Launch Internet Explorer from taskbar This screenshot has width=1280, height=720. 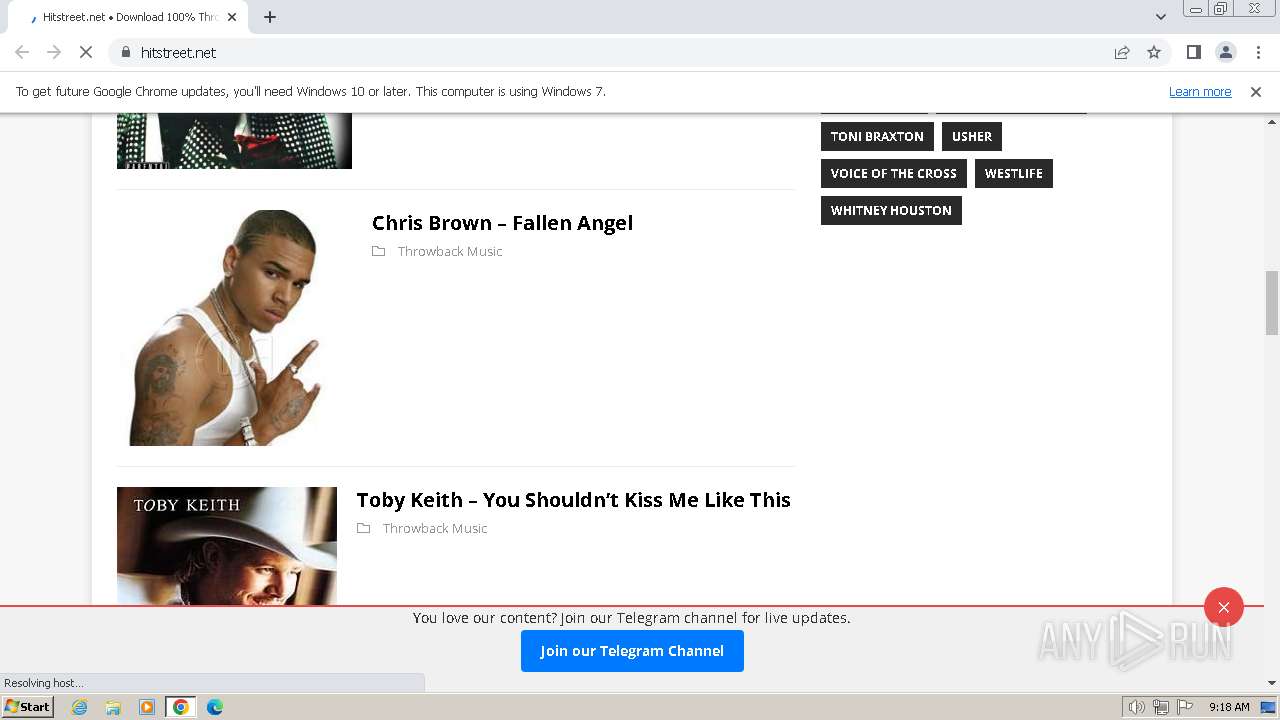(80, 707)
